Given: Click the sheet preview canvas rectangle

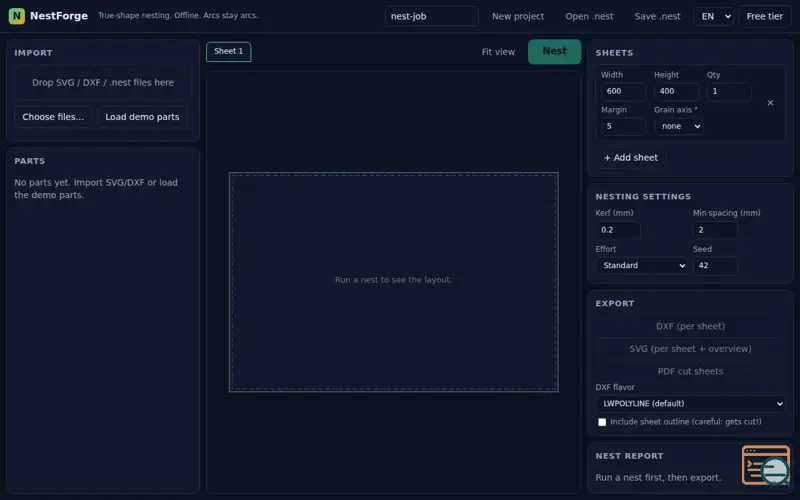Looking at the screenshot, I should click(393, 282).
